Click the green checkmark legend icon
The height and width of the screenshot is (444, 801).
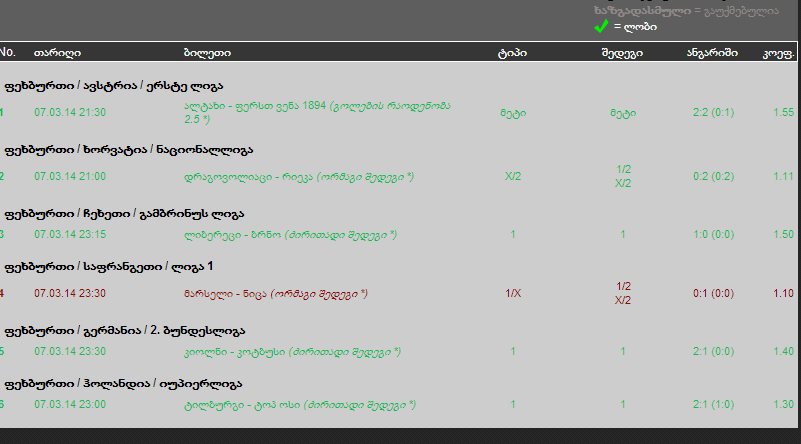601,26
